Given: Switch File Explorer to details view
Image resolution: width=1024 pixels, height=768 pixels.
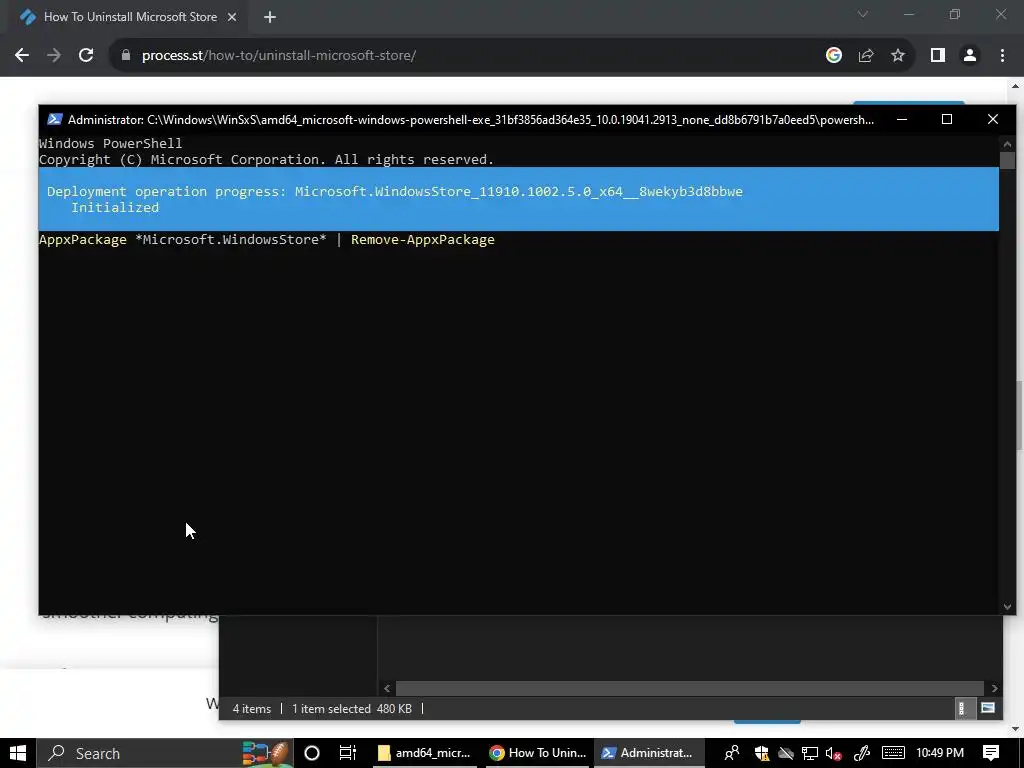Looking at the screenshot, I should (x=961, y=709).
